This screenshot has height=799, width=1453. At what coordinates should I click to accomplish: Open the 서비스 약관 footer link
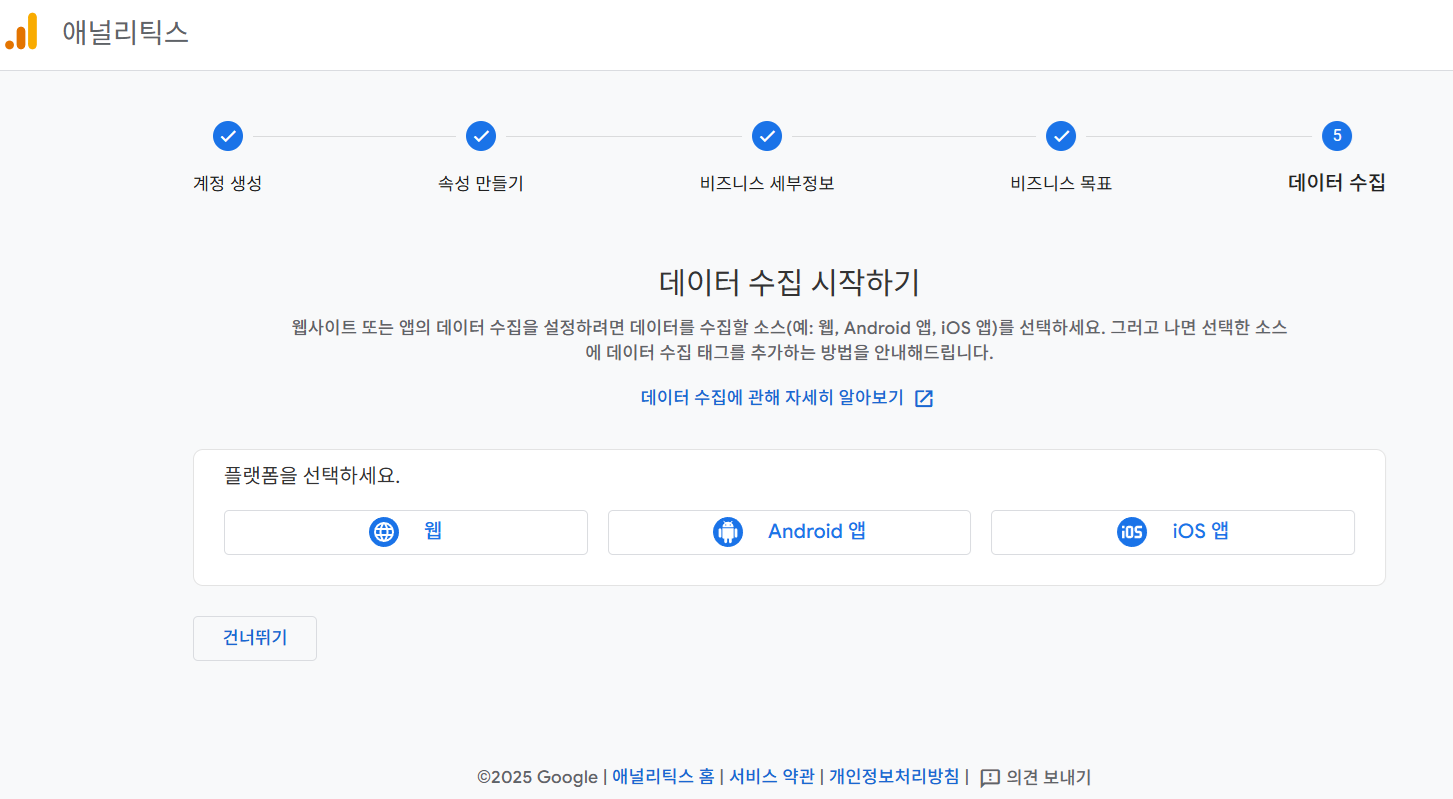(771, 777)
